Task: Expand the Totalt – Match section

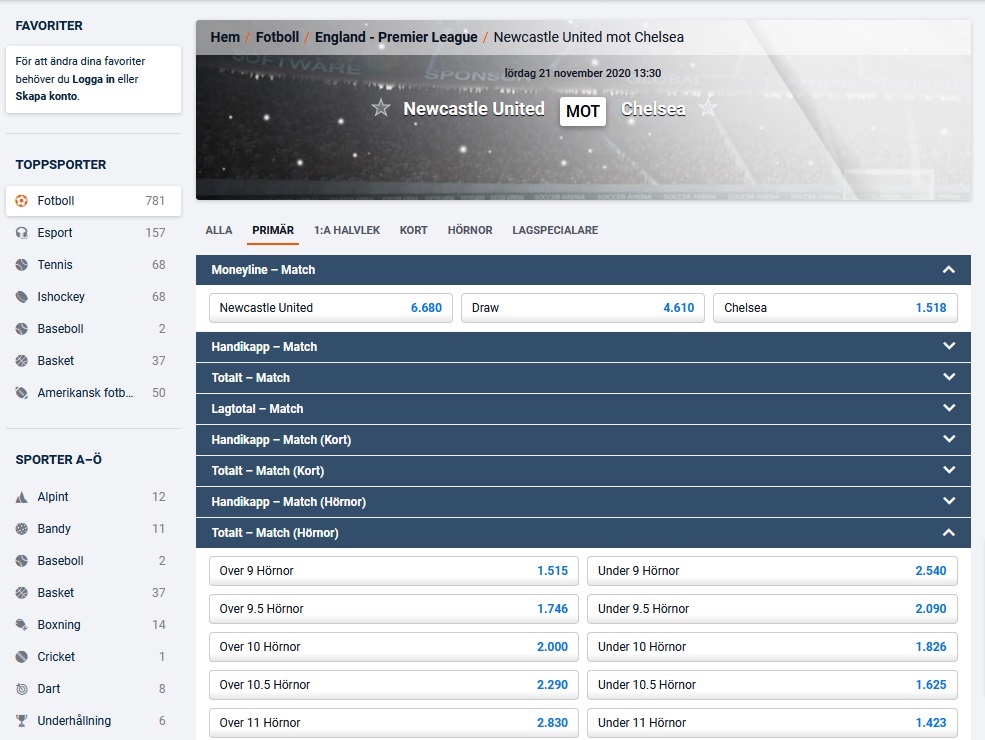Action: [x=949, y=377]
